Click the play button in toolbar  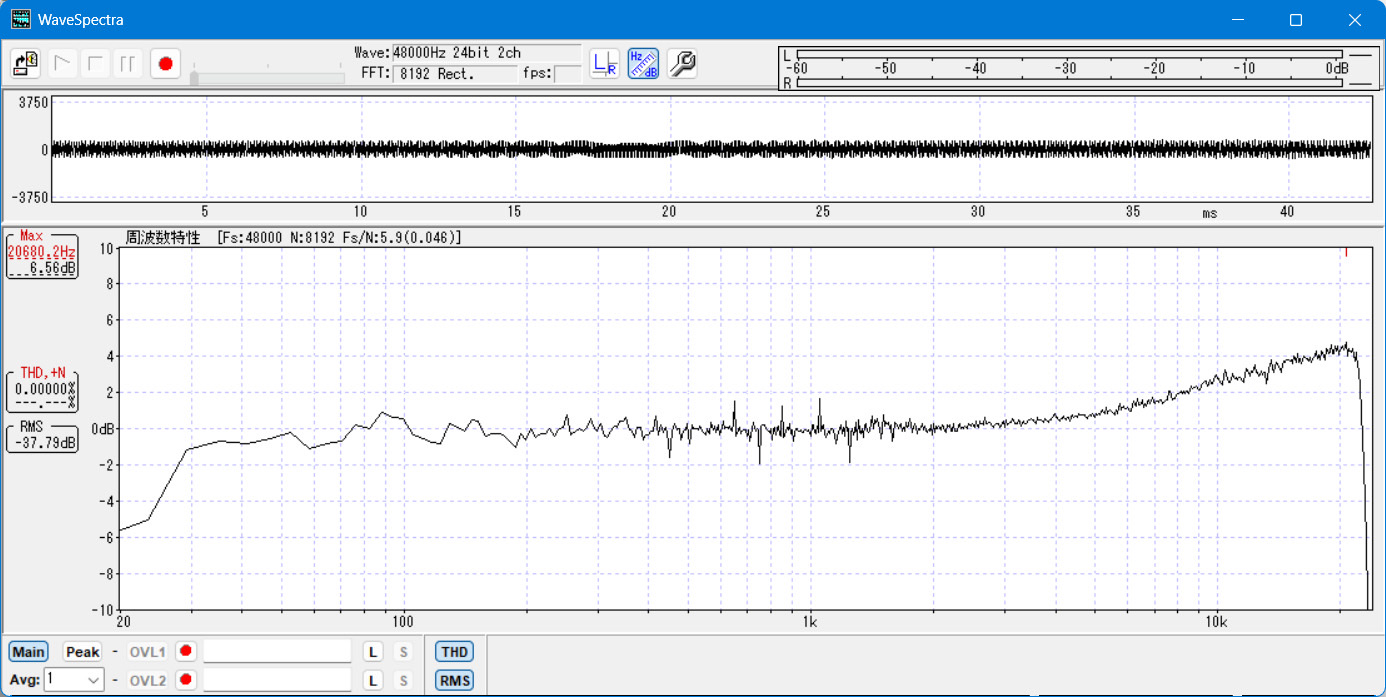pos(63,64)
